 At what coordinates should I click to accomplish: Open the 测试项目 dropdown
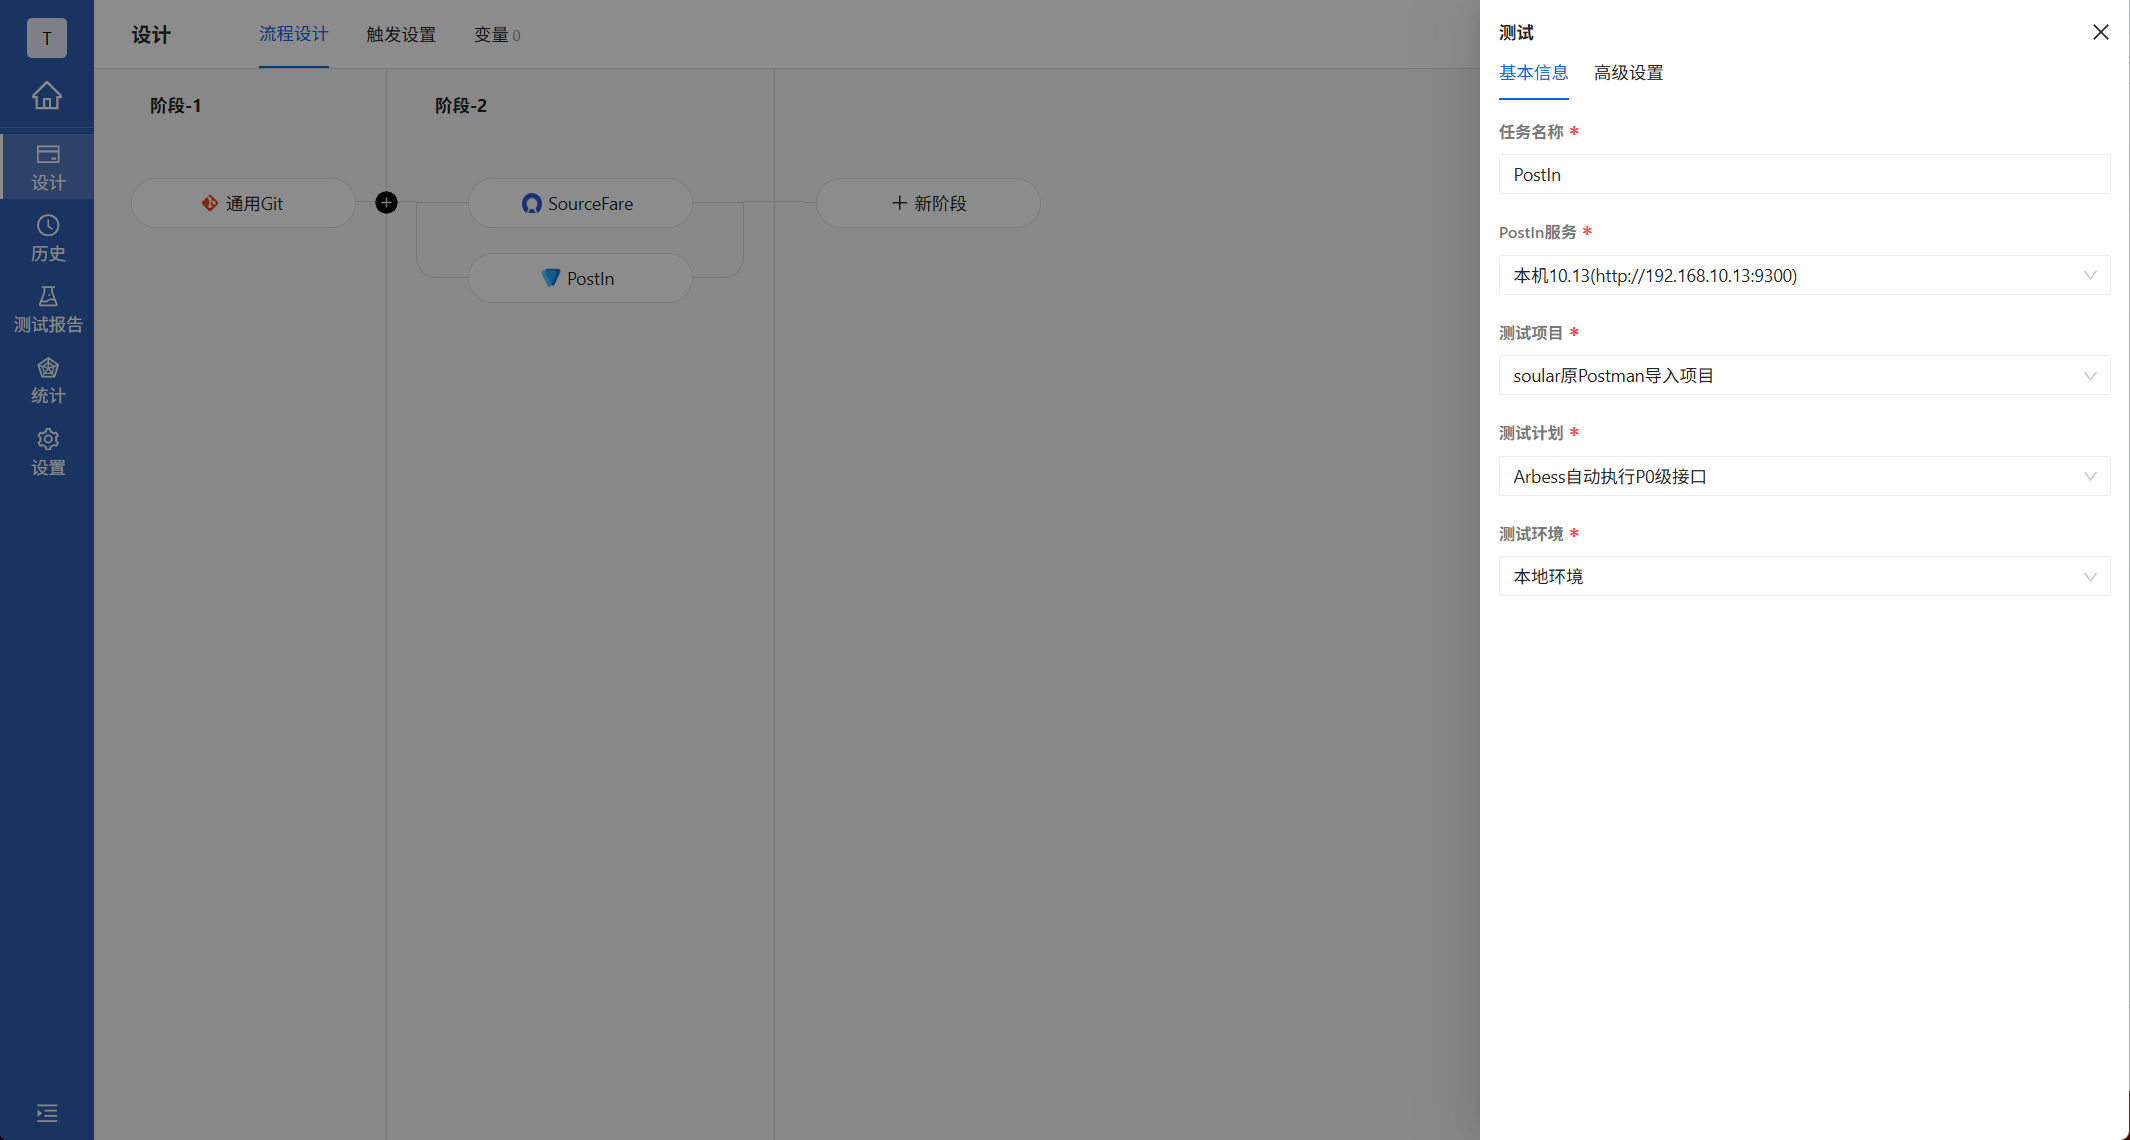[x=1803, y=376]
